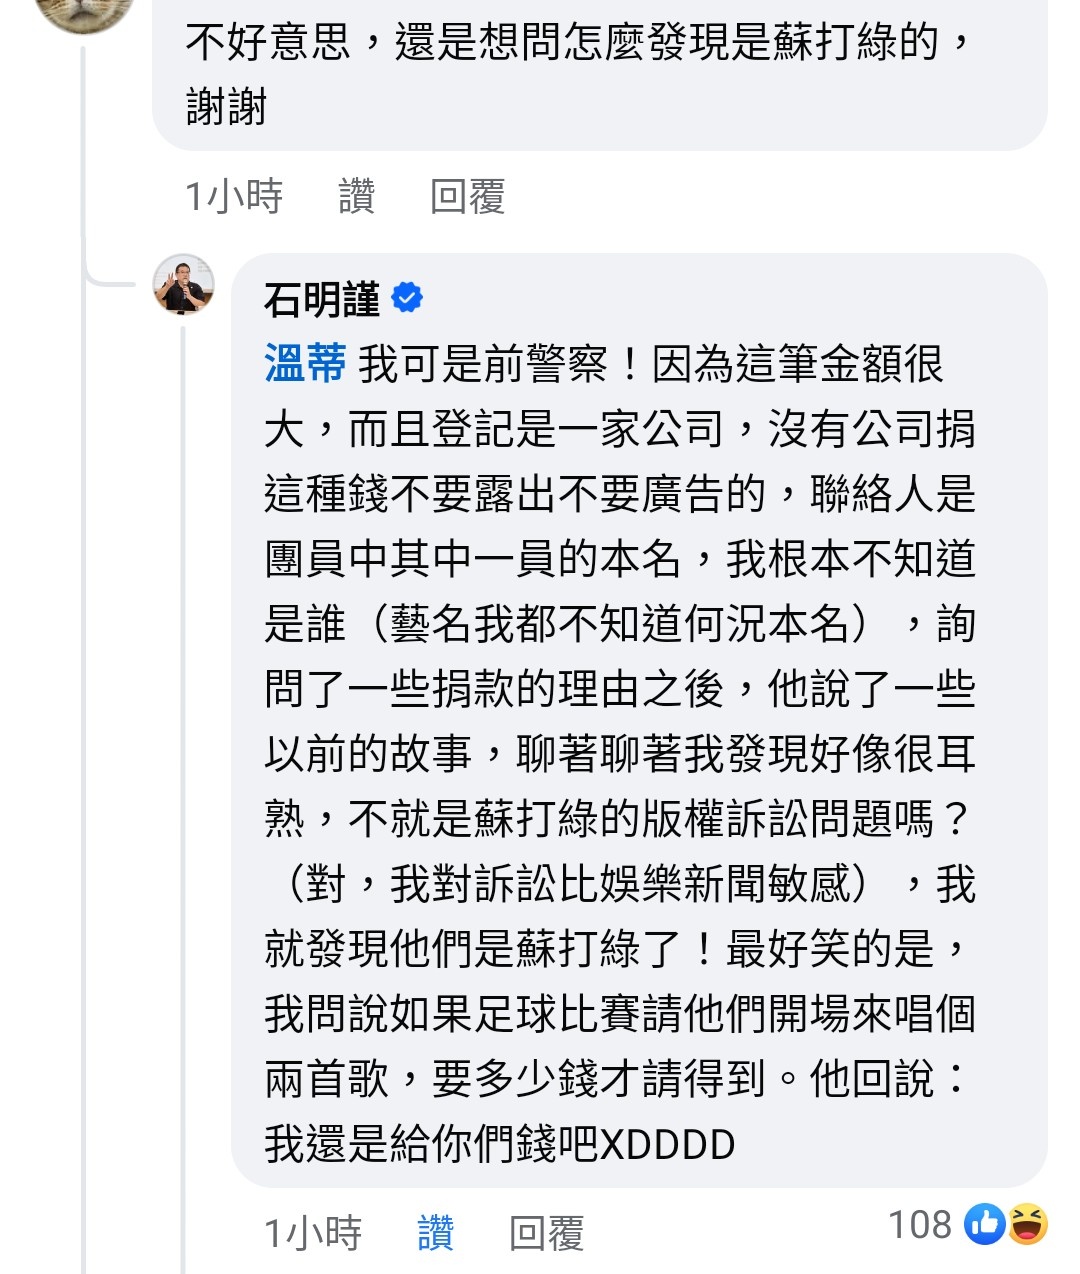Open the 石明謹 profile name link

(x=321, y=299)
